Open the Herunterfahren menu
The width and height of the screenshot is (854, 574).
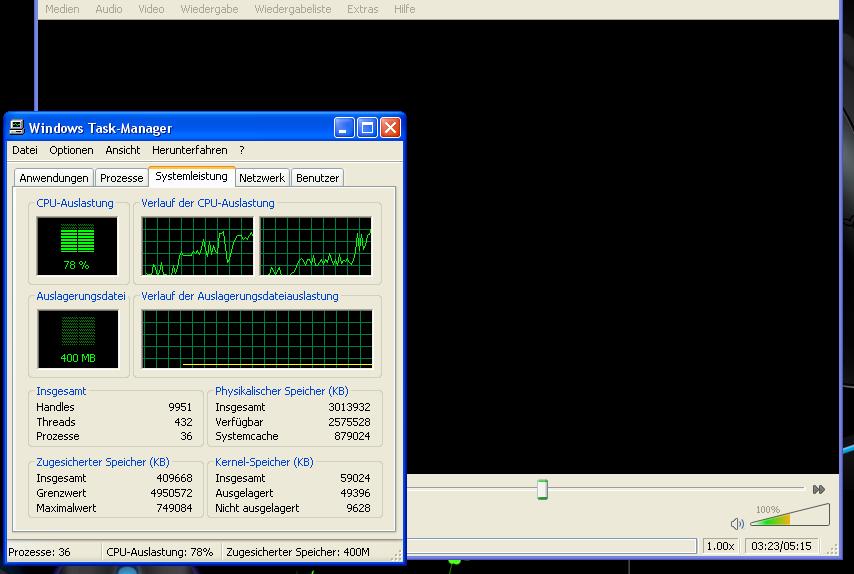[190, 150]
